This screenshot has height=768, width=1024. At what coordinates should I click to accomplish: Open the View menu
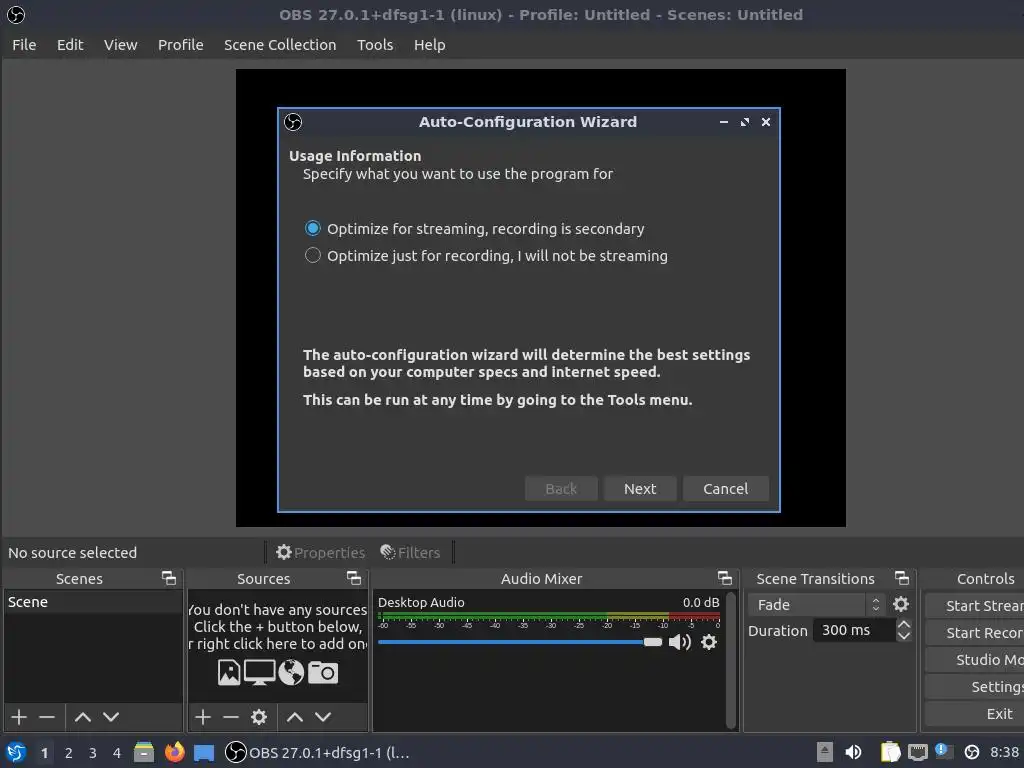(121, 45)
